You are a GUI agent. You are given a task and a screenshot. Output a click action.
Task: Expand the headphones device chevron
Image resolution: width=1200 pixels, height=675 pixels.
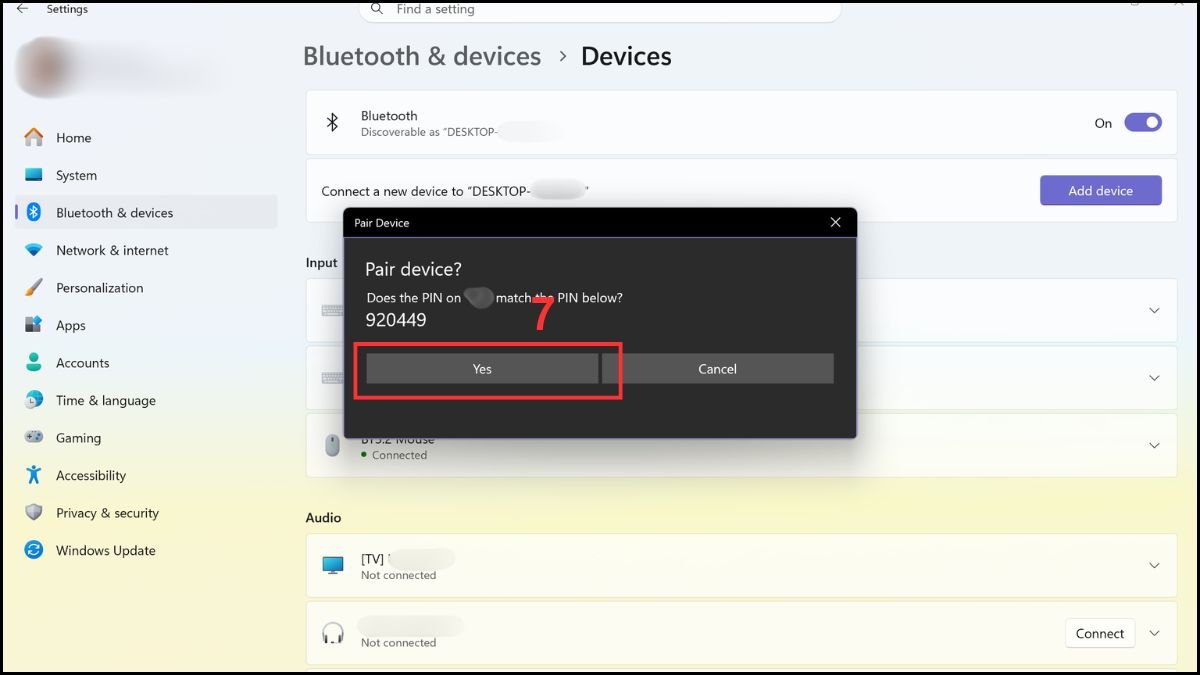tap(1154, 633)
